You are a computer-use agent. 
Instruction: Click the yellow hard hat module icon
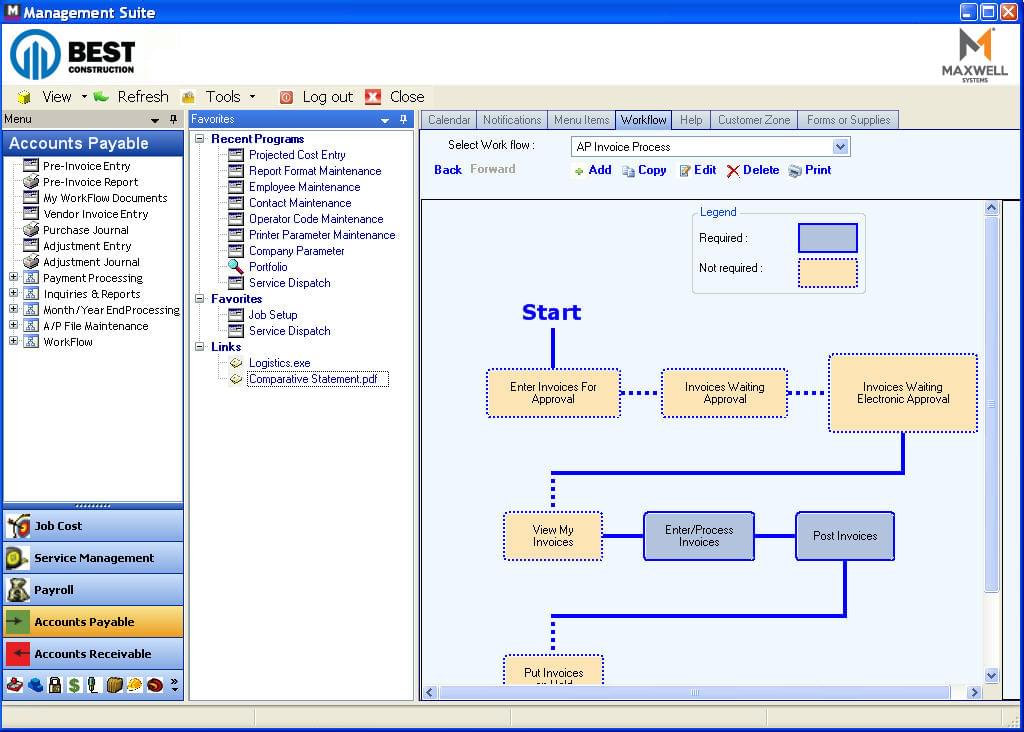pos(135,684)
